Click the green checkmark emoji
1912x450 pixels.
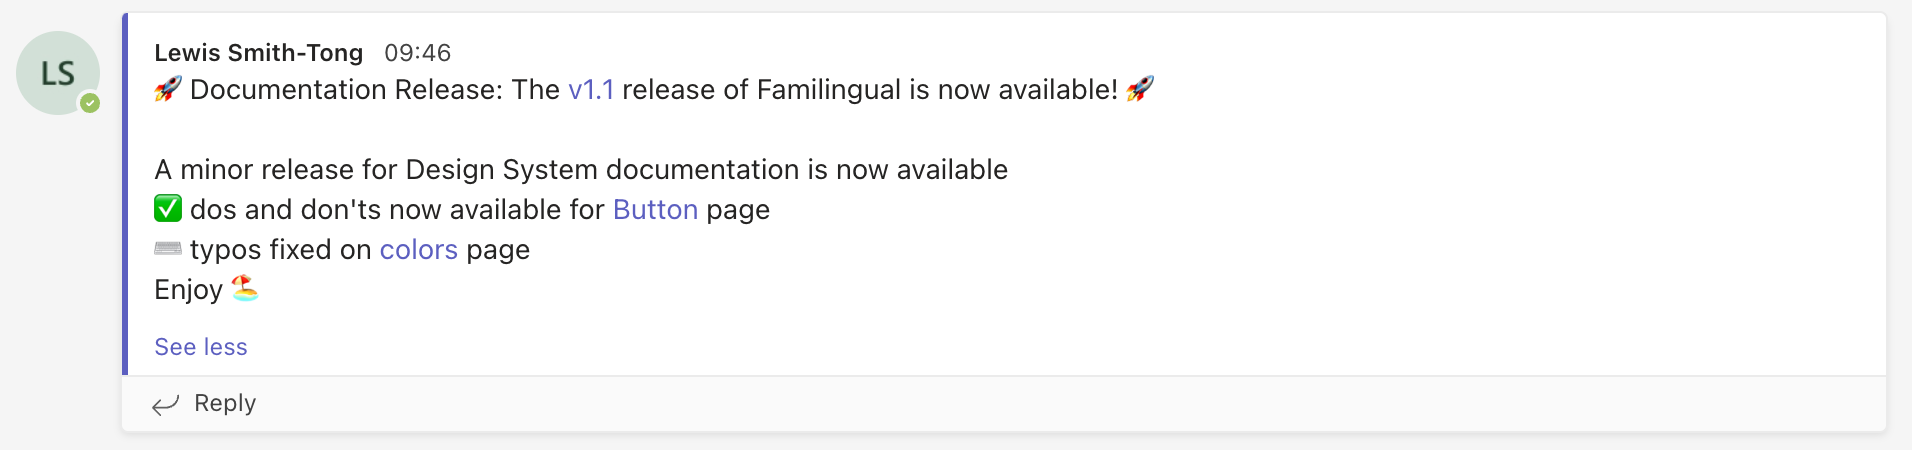(168, 209)
